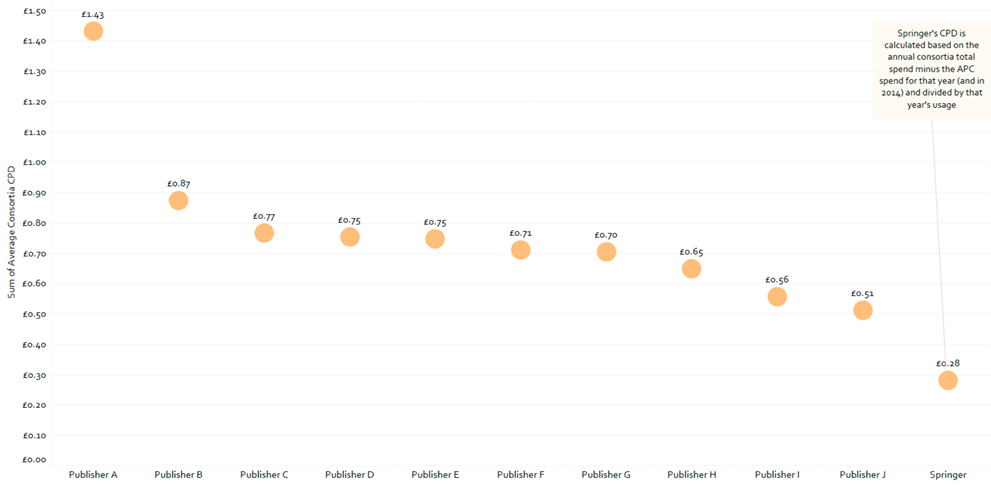Image resolution: width=991 pixels, height=489 pixels.
Task: Select the Publisher D data point
Action: (349, 237)
